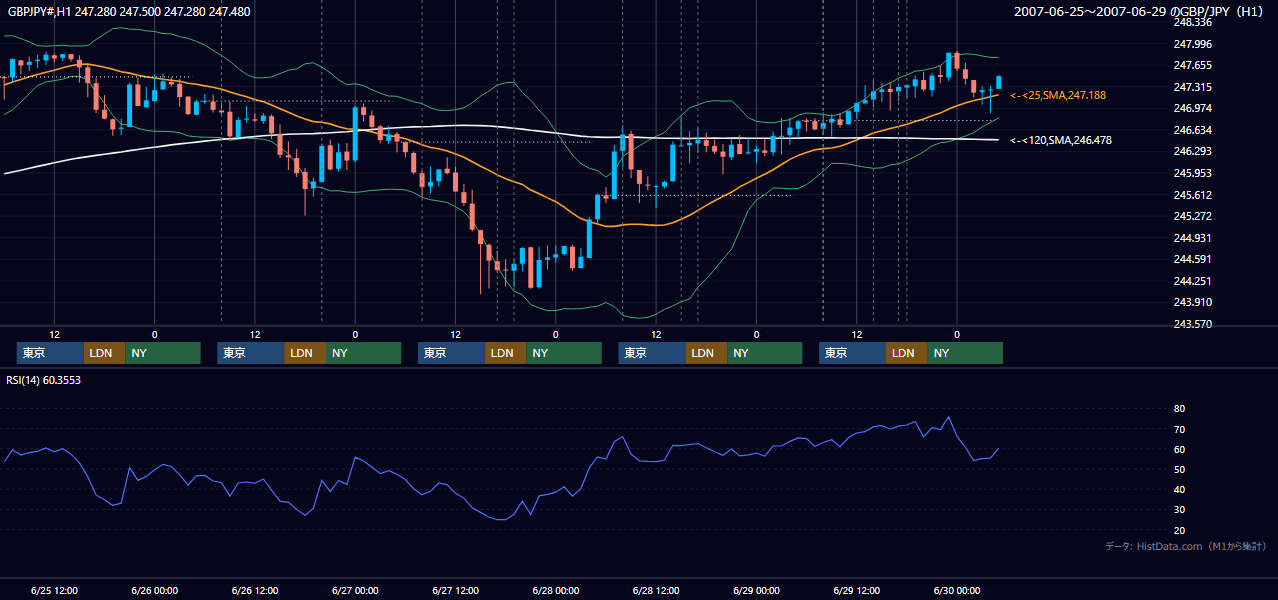Click RSI scale value 40

(1179, 489)
